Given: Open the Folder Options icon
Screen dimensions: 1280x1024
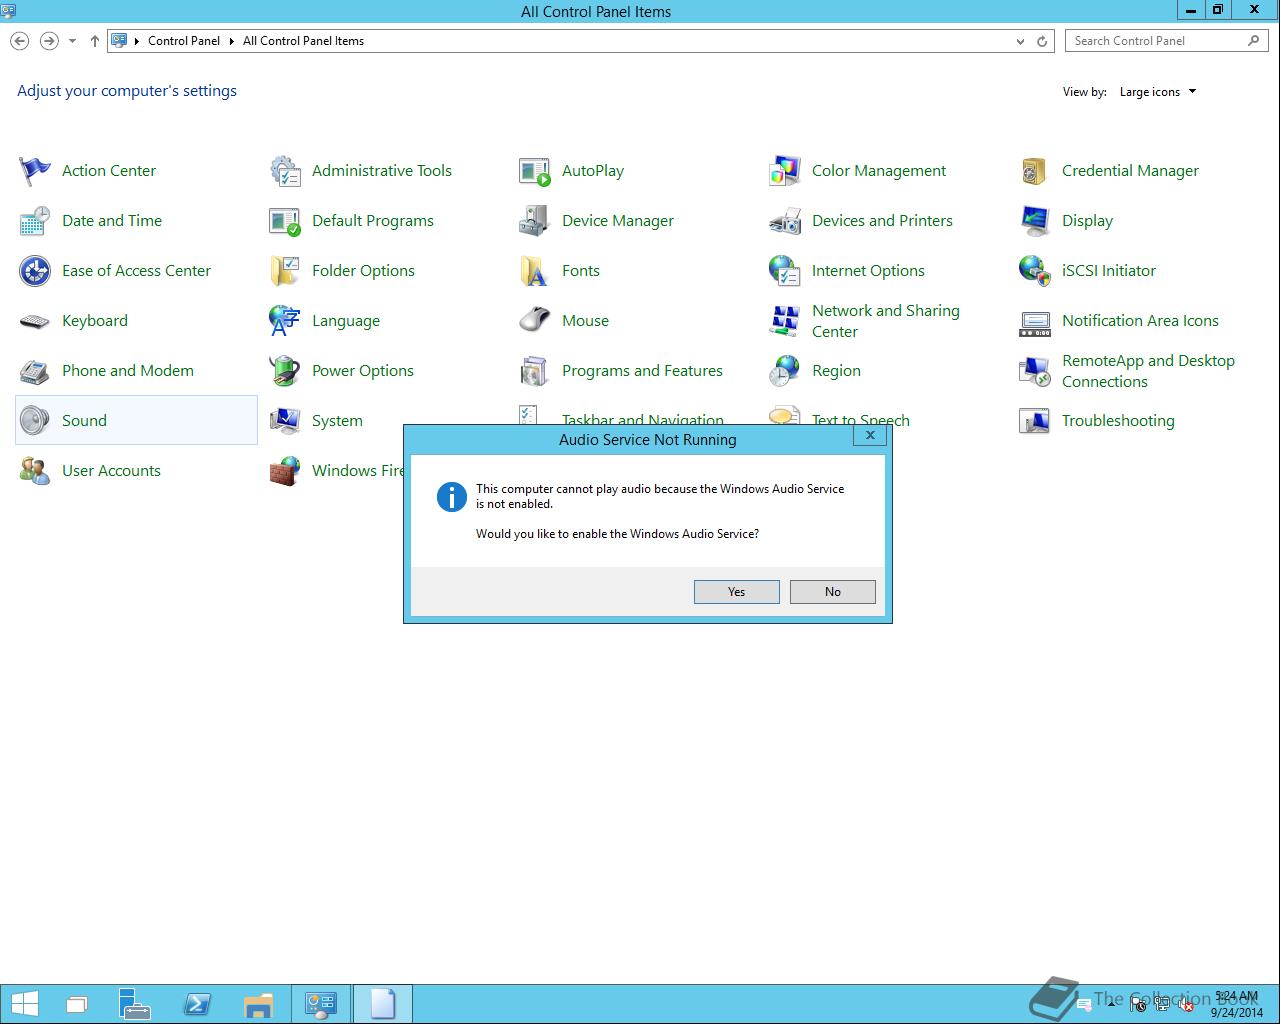Looking at the screenshot, I should [x=285, y=271].
